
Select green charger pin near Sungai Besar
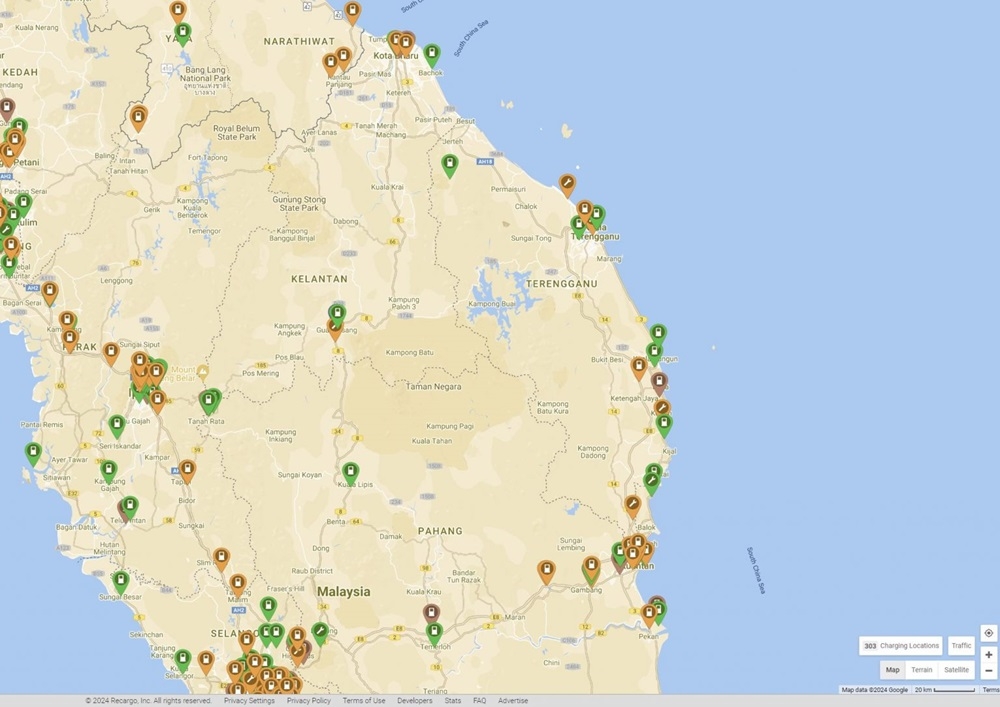coord(121,580)
